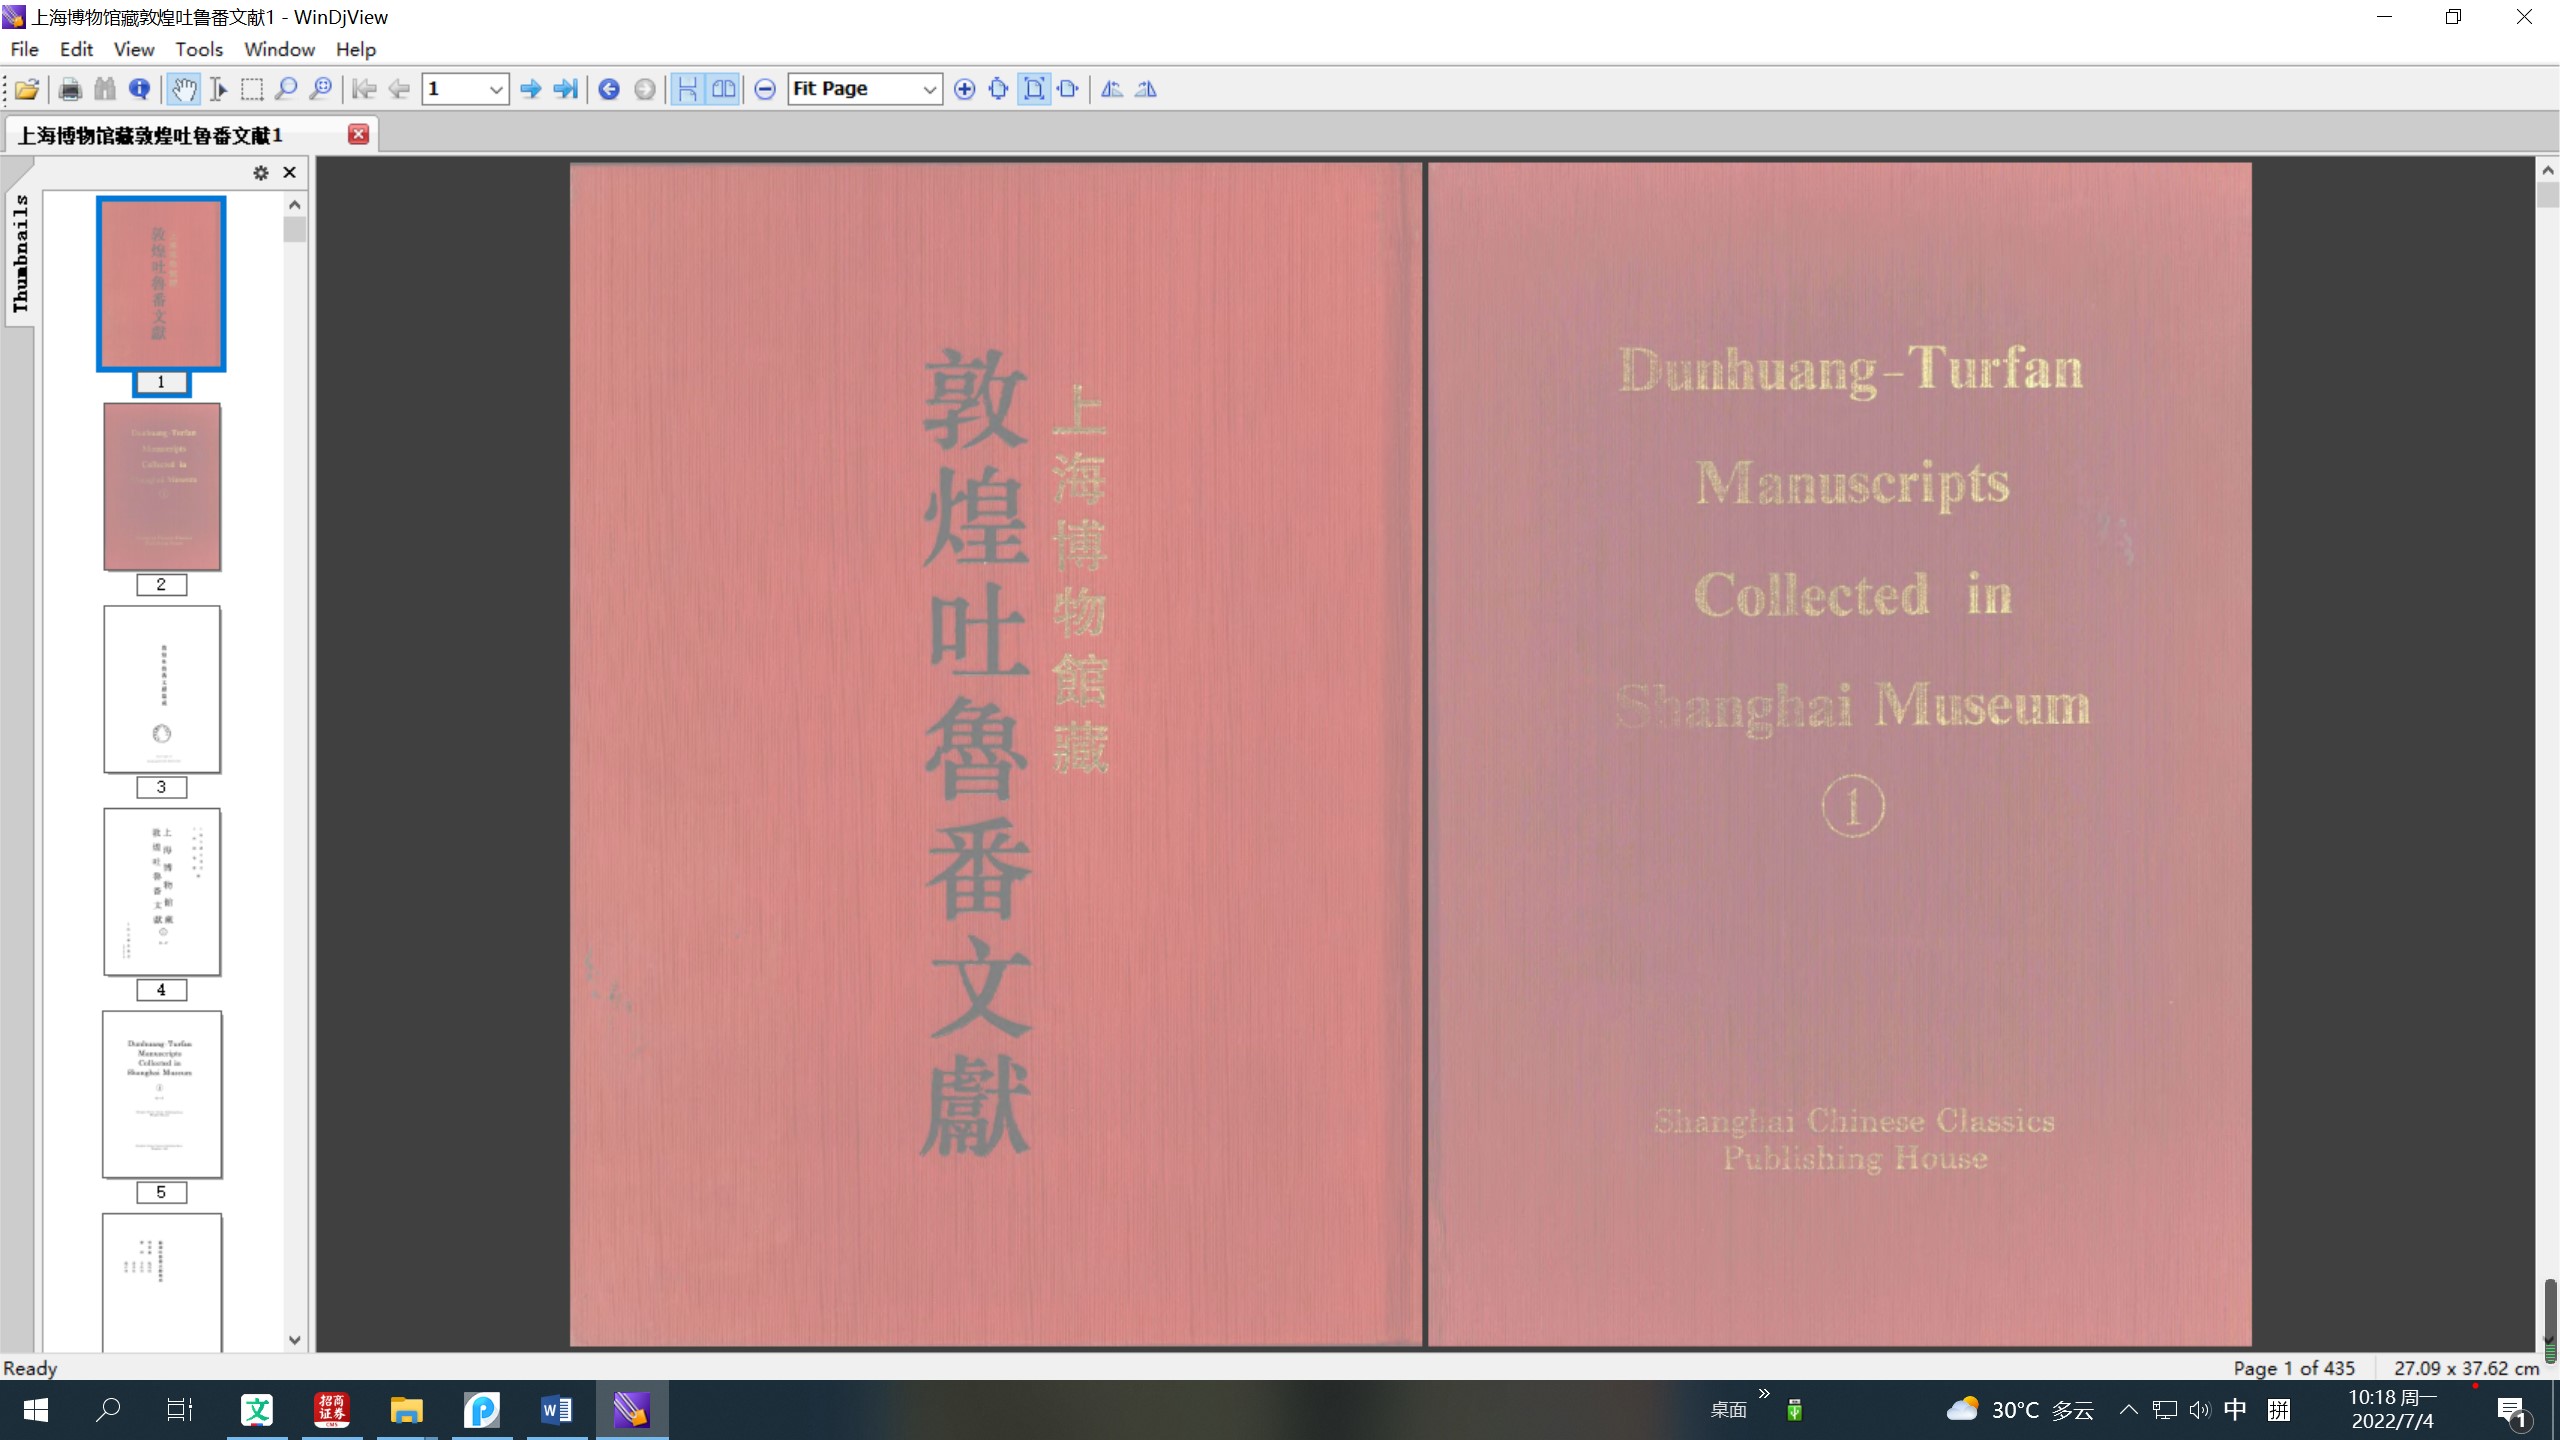The image size is (2560, 1440).
Task: Zoom out with minus icon
Action: 765,89
